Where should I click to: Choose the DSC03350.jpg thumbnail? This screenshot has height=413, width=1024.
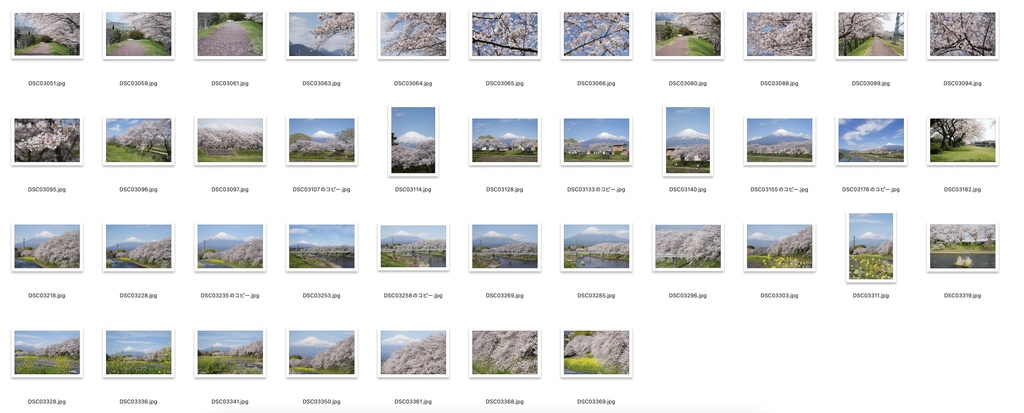click(322, 353)
